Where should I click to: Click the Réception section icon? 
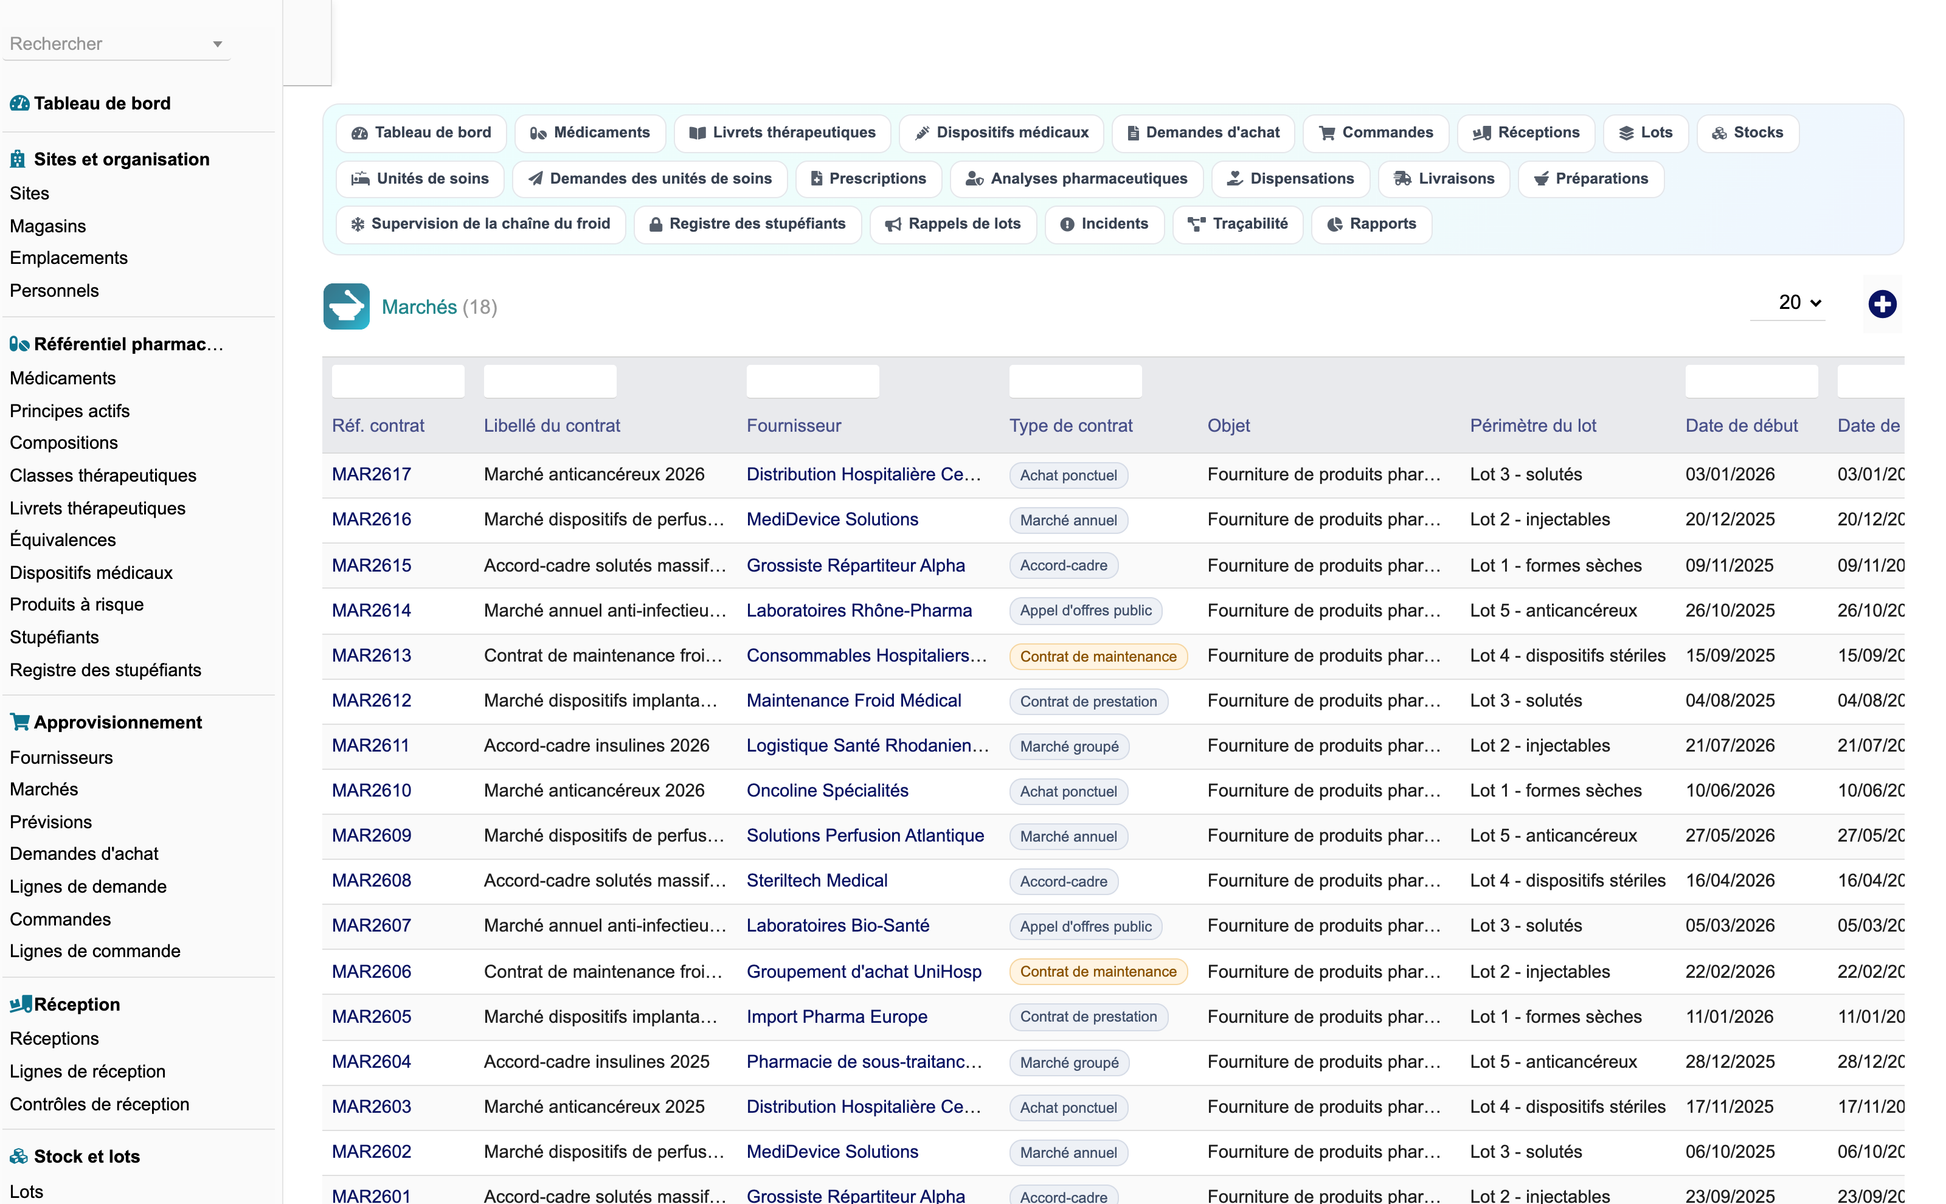[x=20, y=1004]
